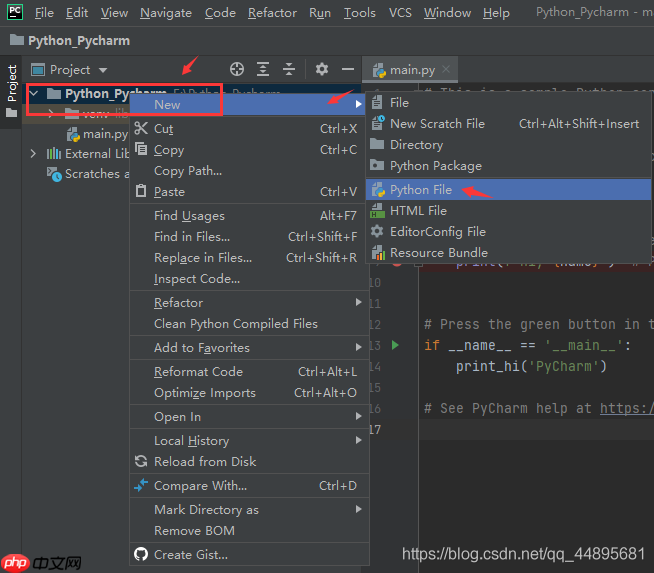The width and height of the screenshot is (654, 573).
Task: Open the Code menu
Action: [220, 13]
